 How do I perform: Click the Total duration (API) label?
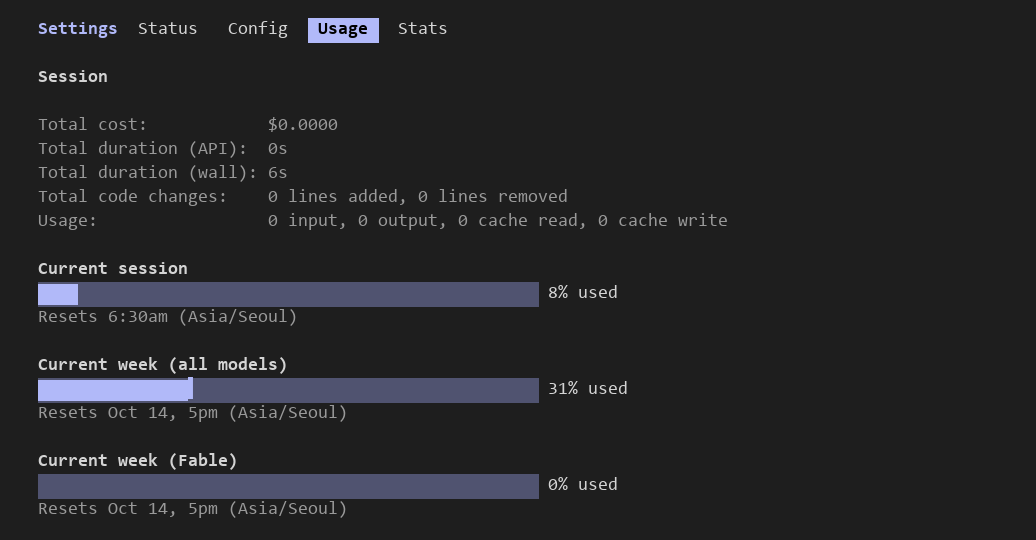pos(142,149)
